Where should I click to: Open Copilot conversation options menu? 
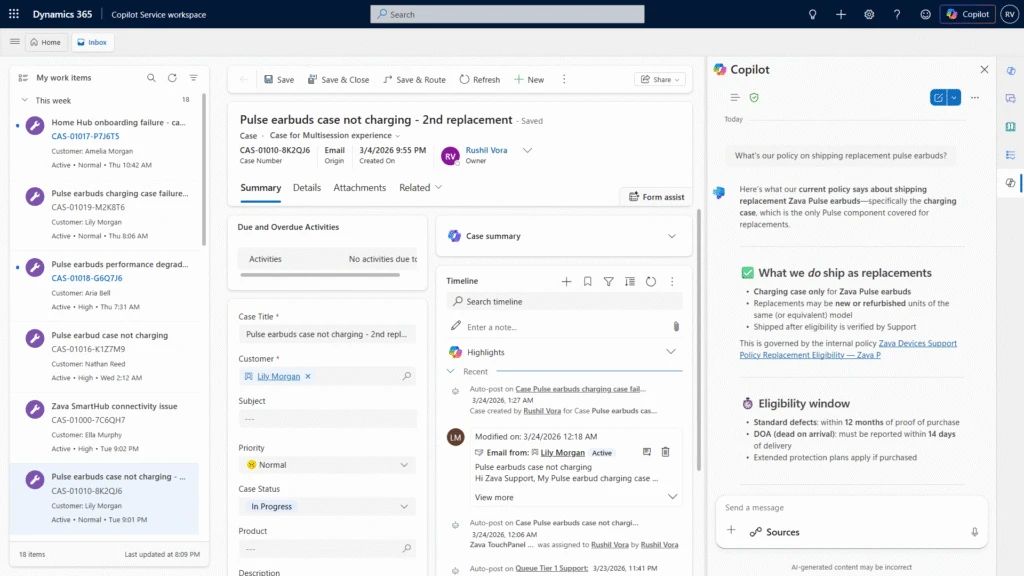click(x=975, y=97)
